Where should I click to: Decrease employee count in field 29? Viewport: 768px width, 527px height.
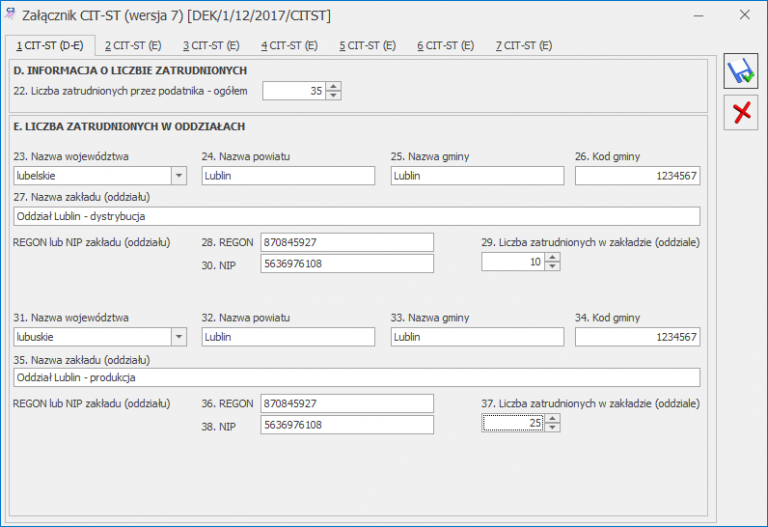[x=553, y=267]
